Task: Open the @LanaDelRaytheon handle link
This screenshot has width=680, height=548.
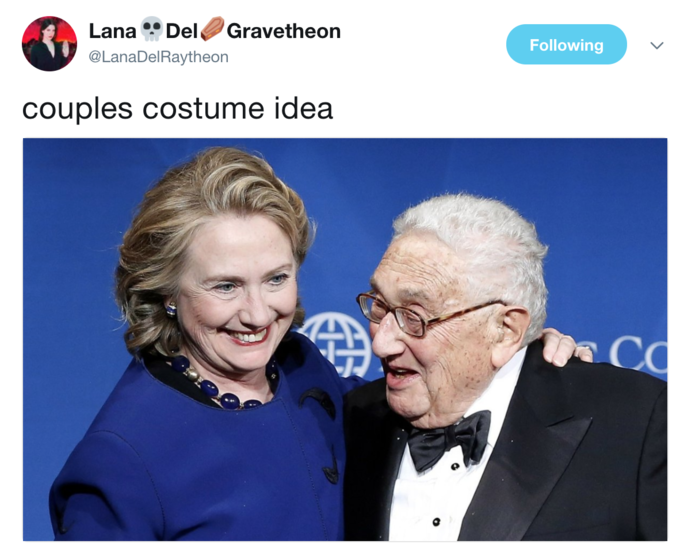Action: pyautogui.click(x=158, y=57)
